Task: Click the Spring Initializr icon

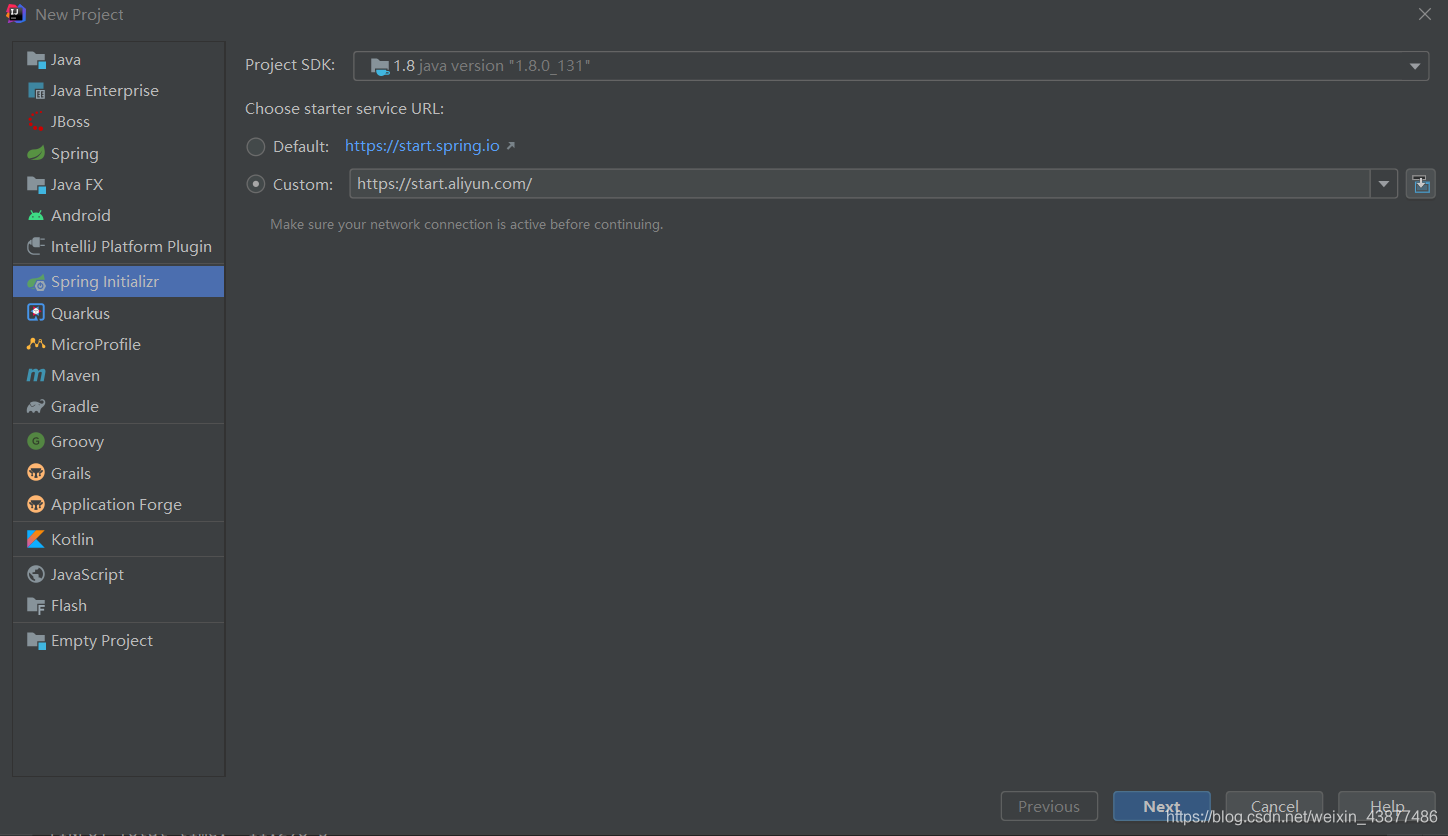Action: 36,282
